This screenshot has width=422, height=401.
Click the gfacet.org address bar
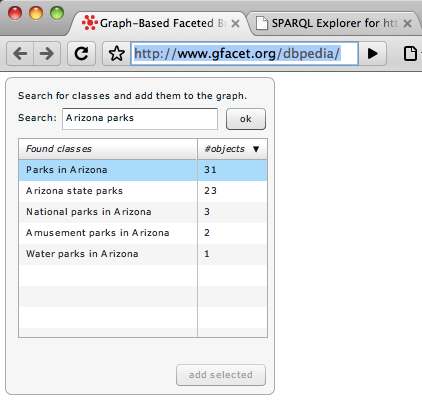(x=244, y=53)
